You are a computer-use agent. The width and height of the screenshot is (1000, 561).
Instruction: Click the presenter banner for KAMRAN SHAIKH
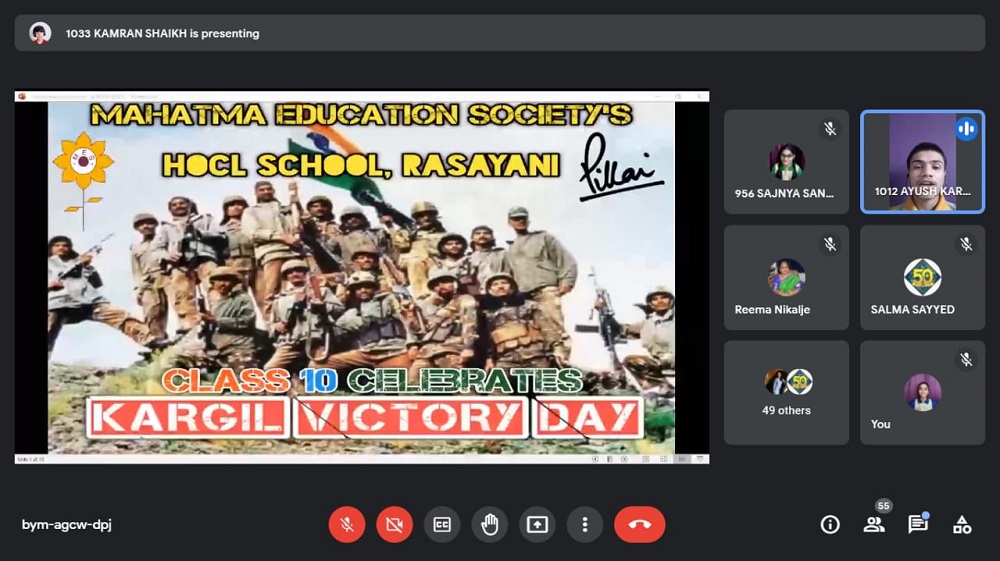[500, 33]
